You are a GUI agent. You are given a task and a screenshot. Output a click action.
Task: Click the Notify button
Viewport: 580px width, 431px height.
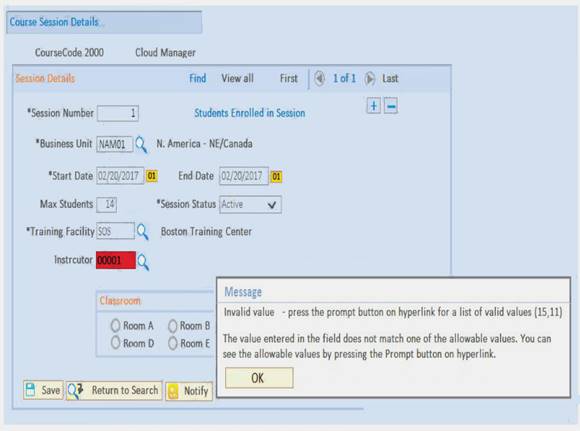pos(189,391)
